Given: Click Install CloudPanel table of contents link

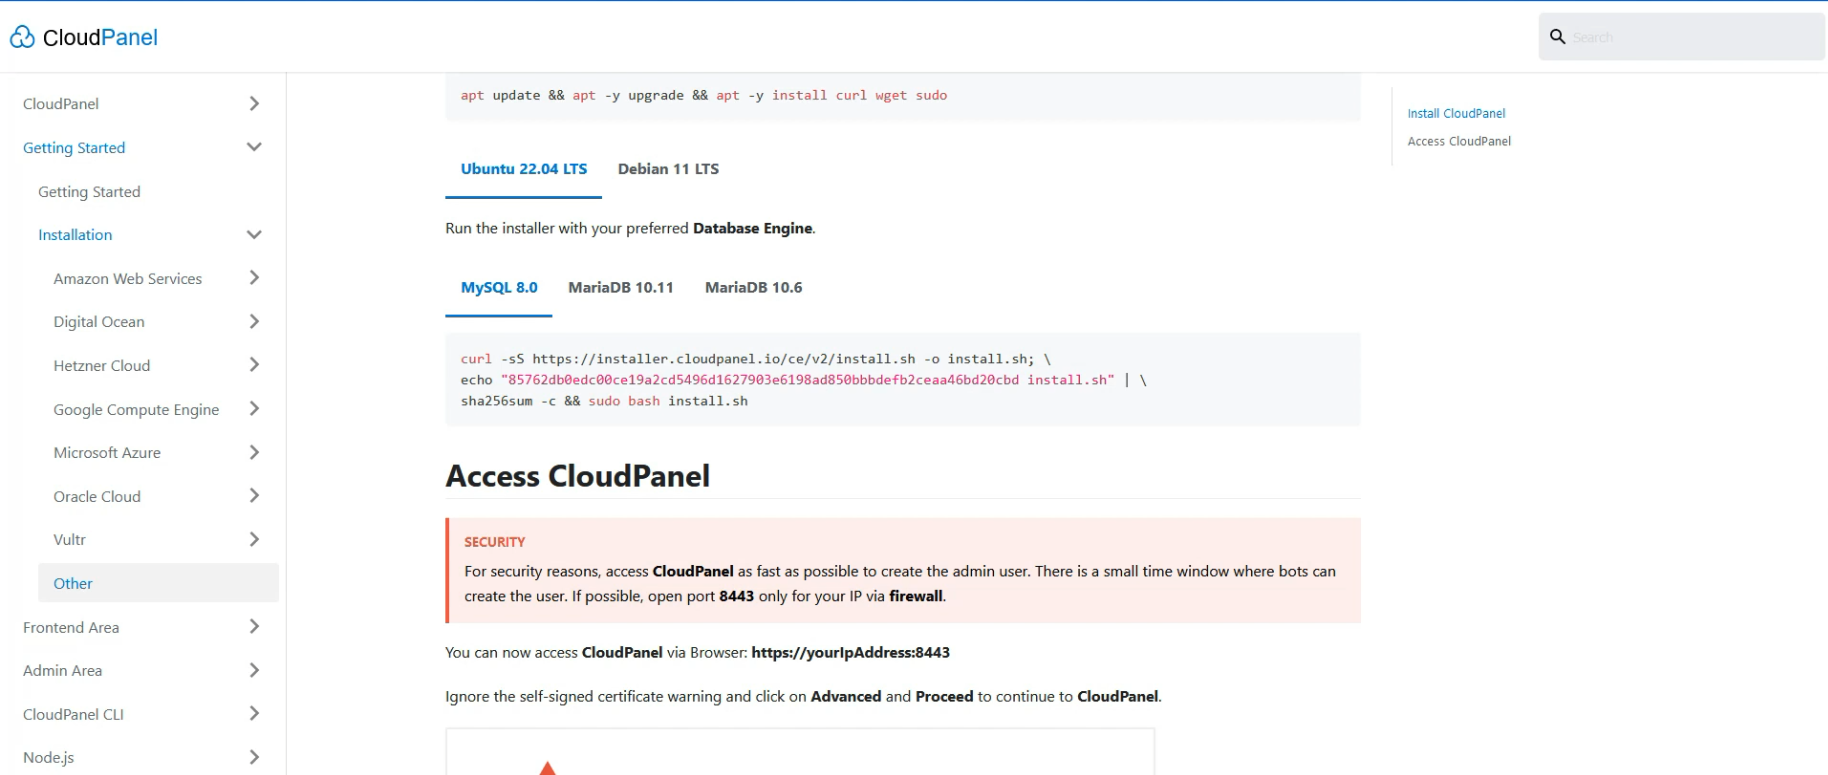Looking at the screenshot, I should (1456, 114).
